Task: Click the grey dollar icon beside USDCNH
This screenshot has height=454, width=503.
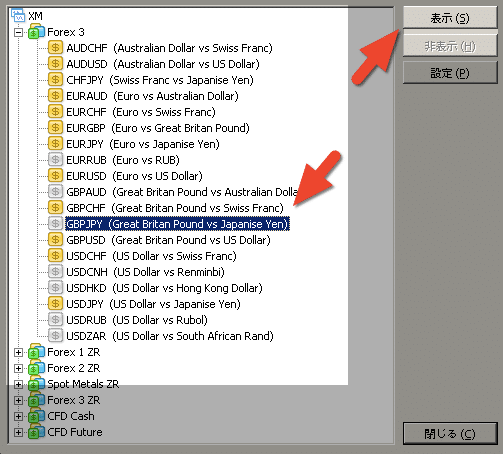Action: (55, 272)
